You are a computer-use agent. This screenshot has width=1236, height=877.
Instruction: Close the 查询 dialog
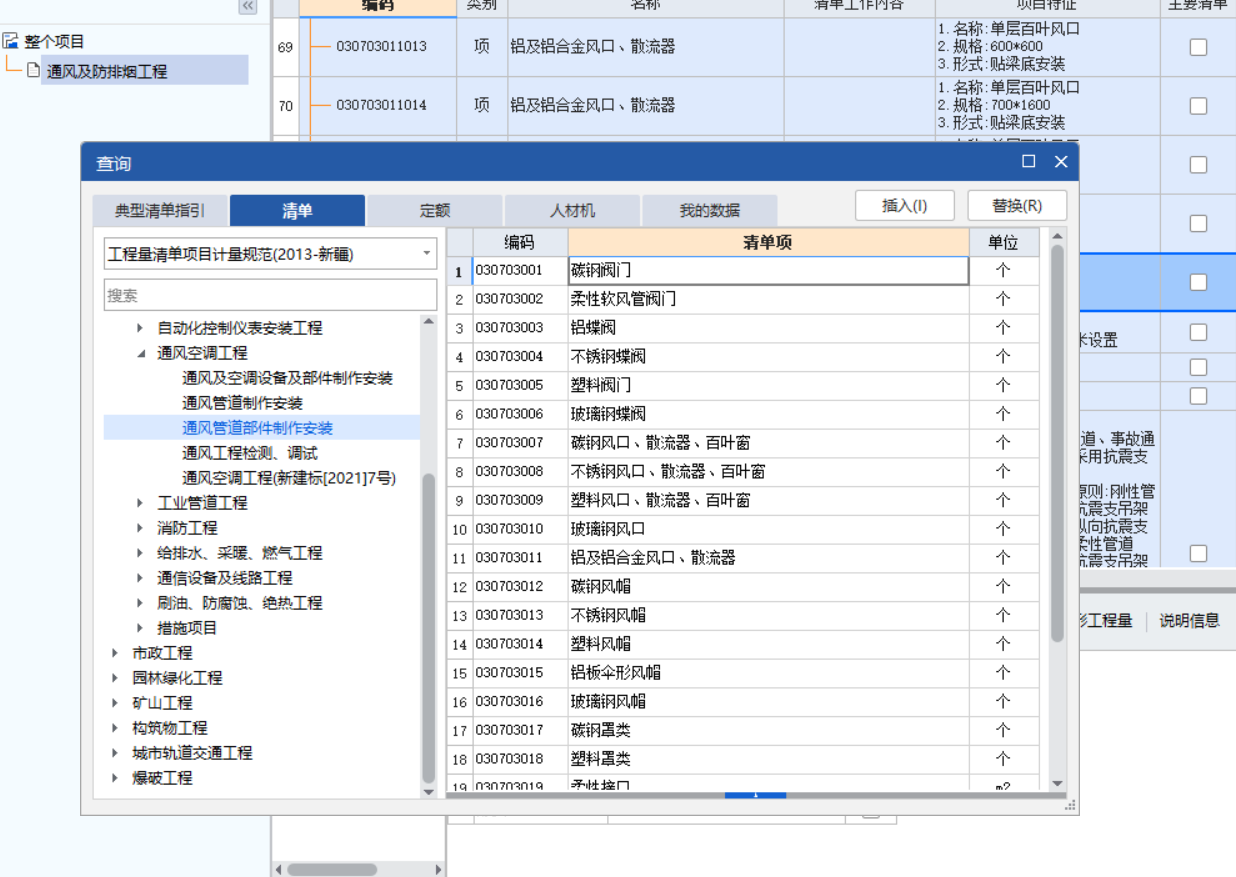coord(1061,161)
